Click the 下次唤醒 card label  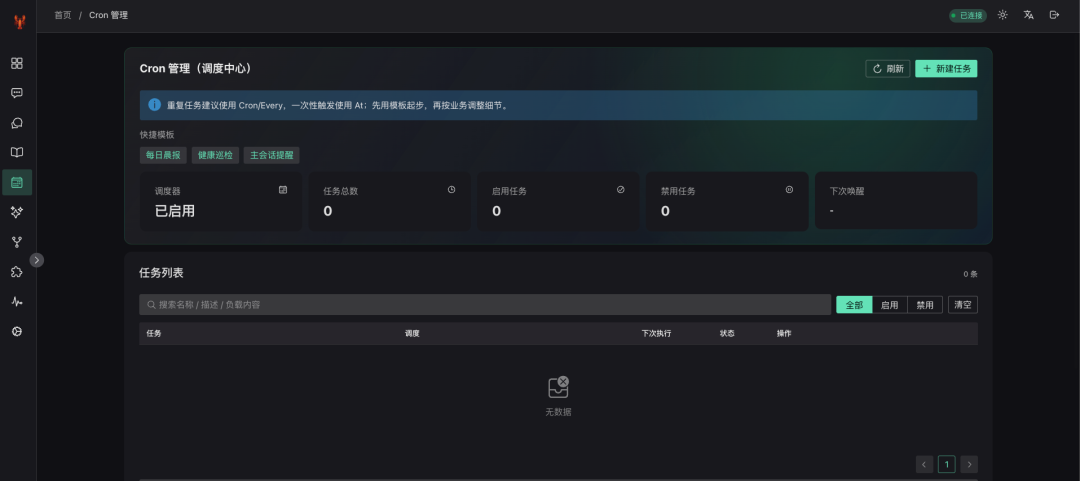(x=847, y=192)
